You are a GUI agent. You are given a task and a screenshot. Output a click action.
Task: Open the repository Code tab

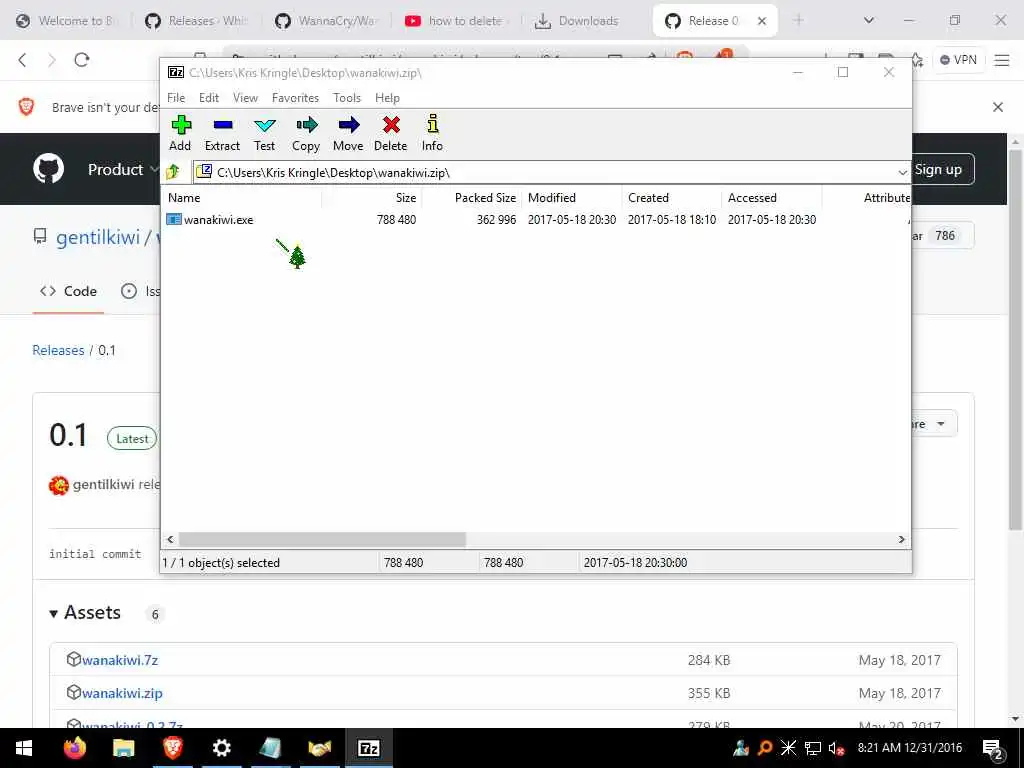(x=69, y=291)
